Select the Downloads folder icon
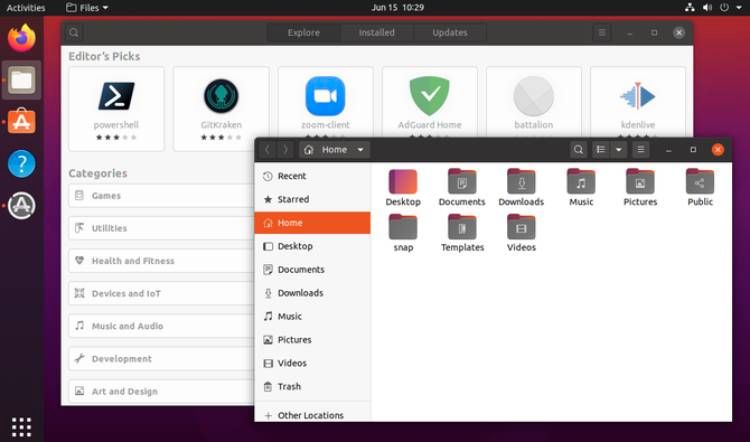This screenshot has width=750, height=442. point(521,182)
